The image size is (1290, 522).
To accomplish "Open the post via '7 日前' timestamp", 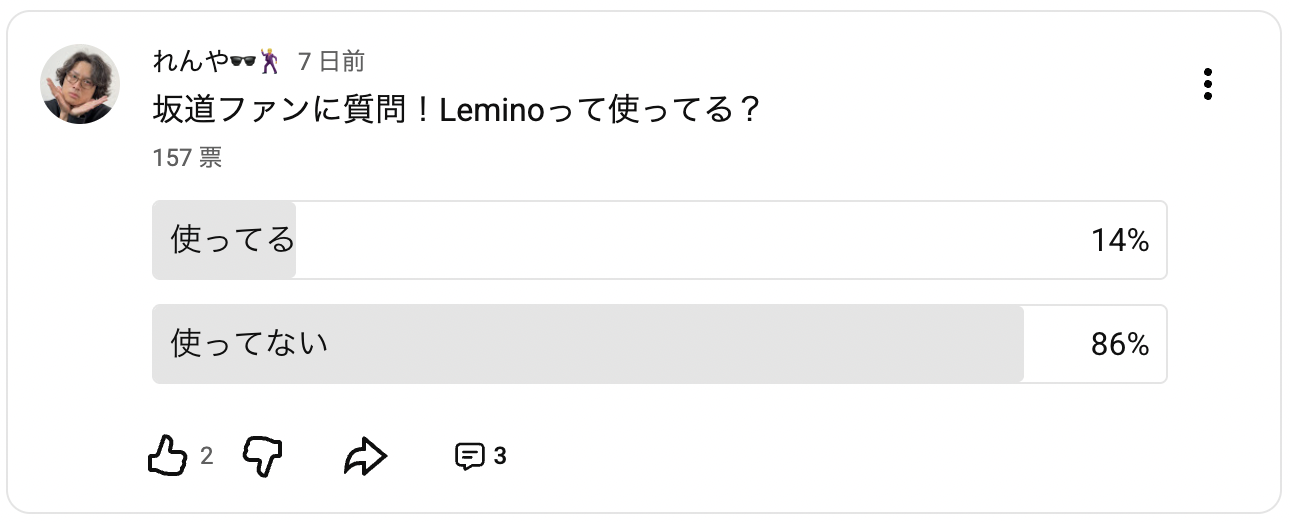I will (x=331, y=62).
